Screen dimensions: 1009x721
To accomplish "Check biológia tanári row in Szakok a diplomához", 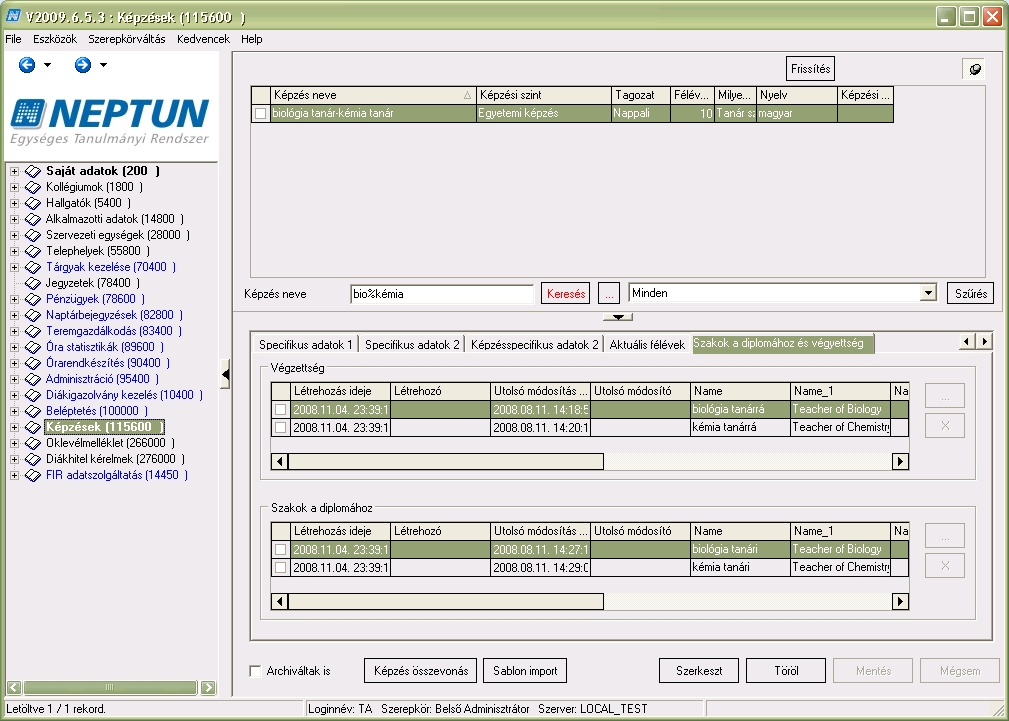I will 281,550.
